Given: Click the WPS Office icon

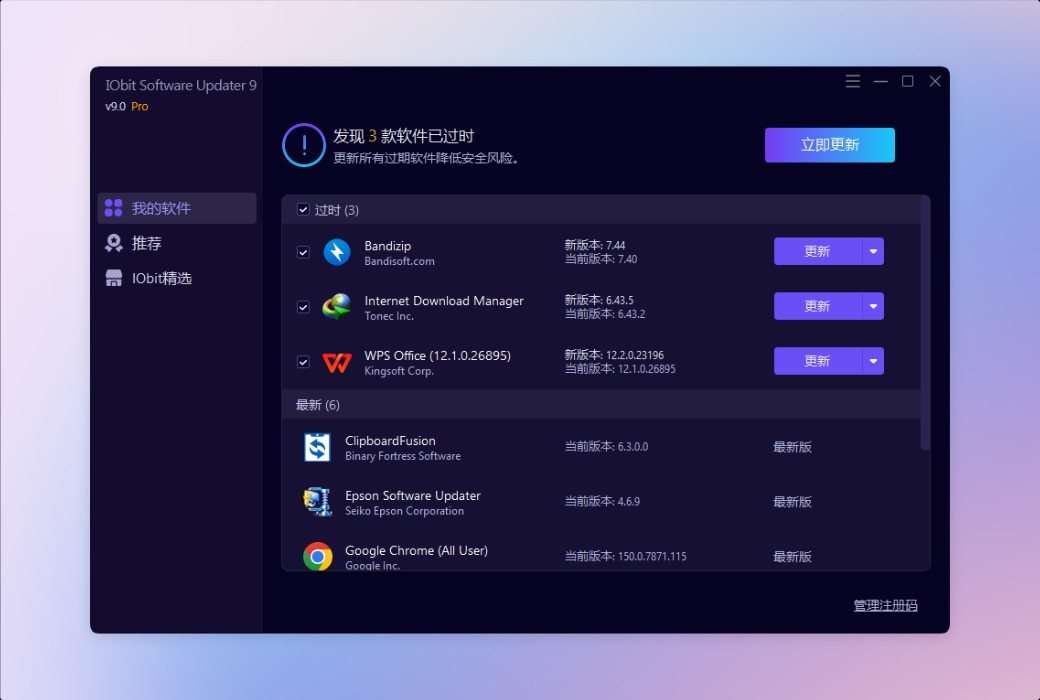Looking at the screenshot, I should [x=337, y=362].
